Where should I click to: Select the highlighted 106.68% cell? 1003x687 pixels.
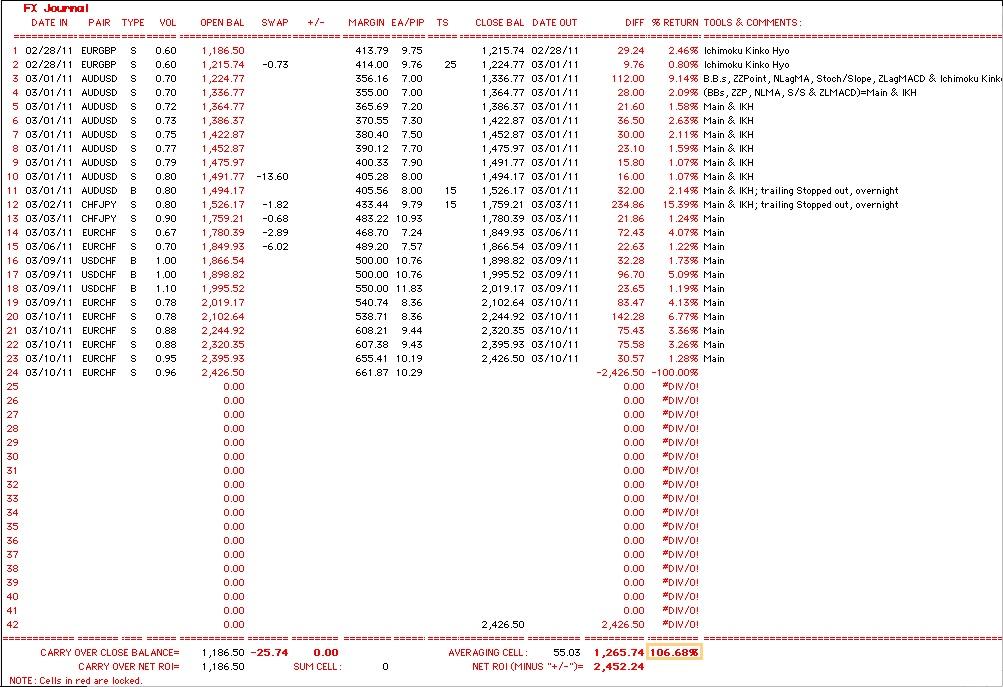tap(674, 652)
